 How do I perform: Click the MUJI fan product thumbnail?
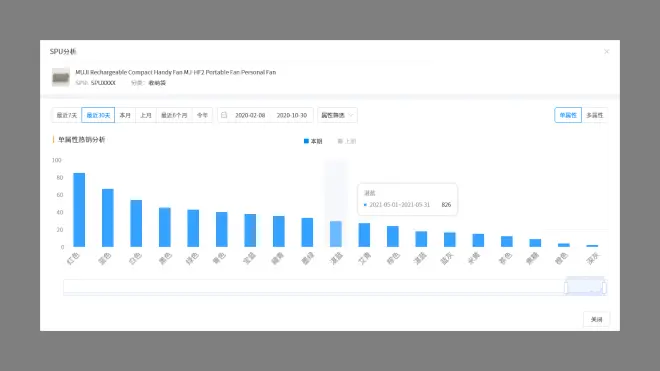61,77
